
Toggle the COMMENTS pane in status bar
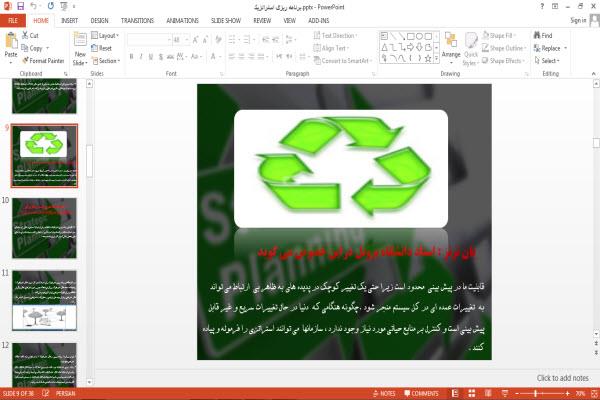pyautogui.click(x=421, y=393)
